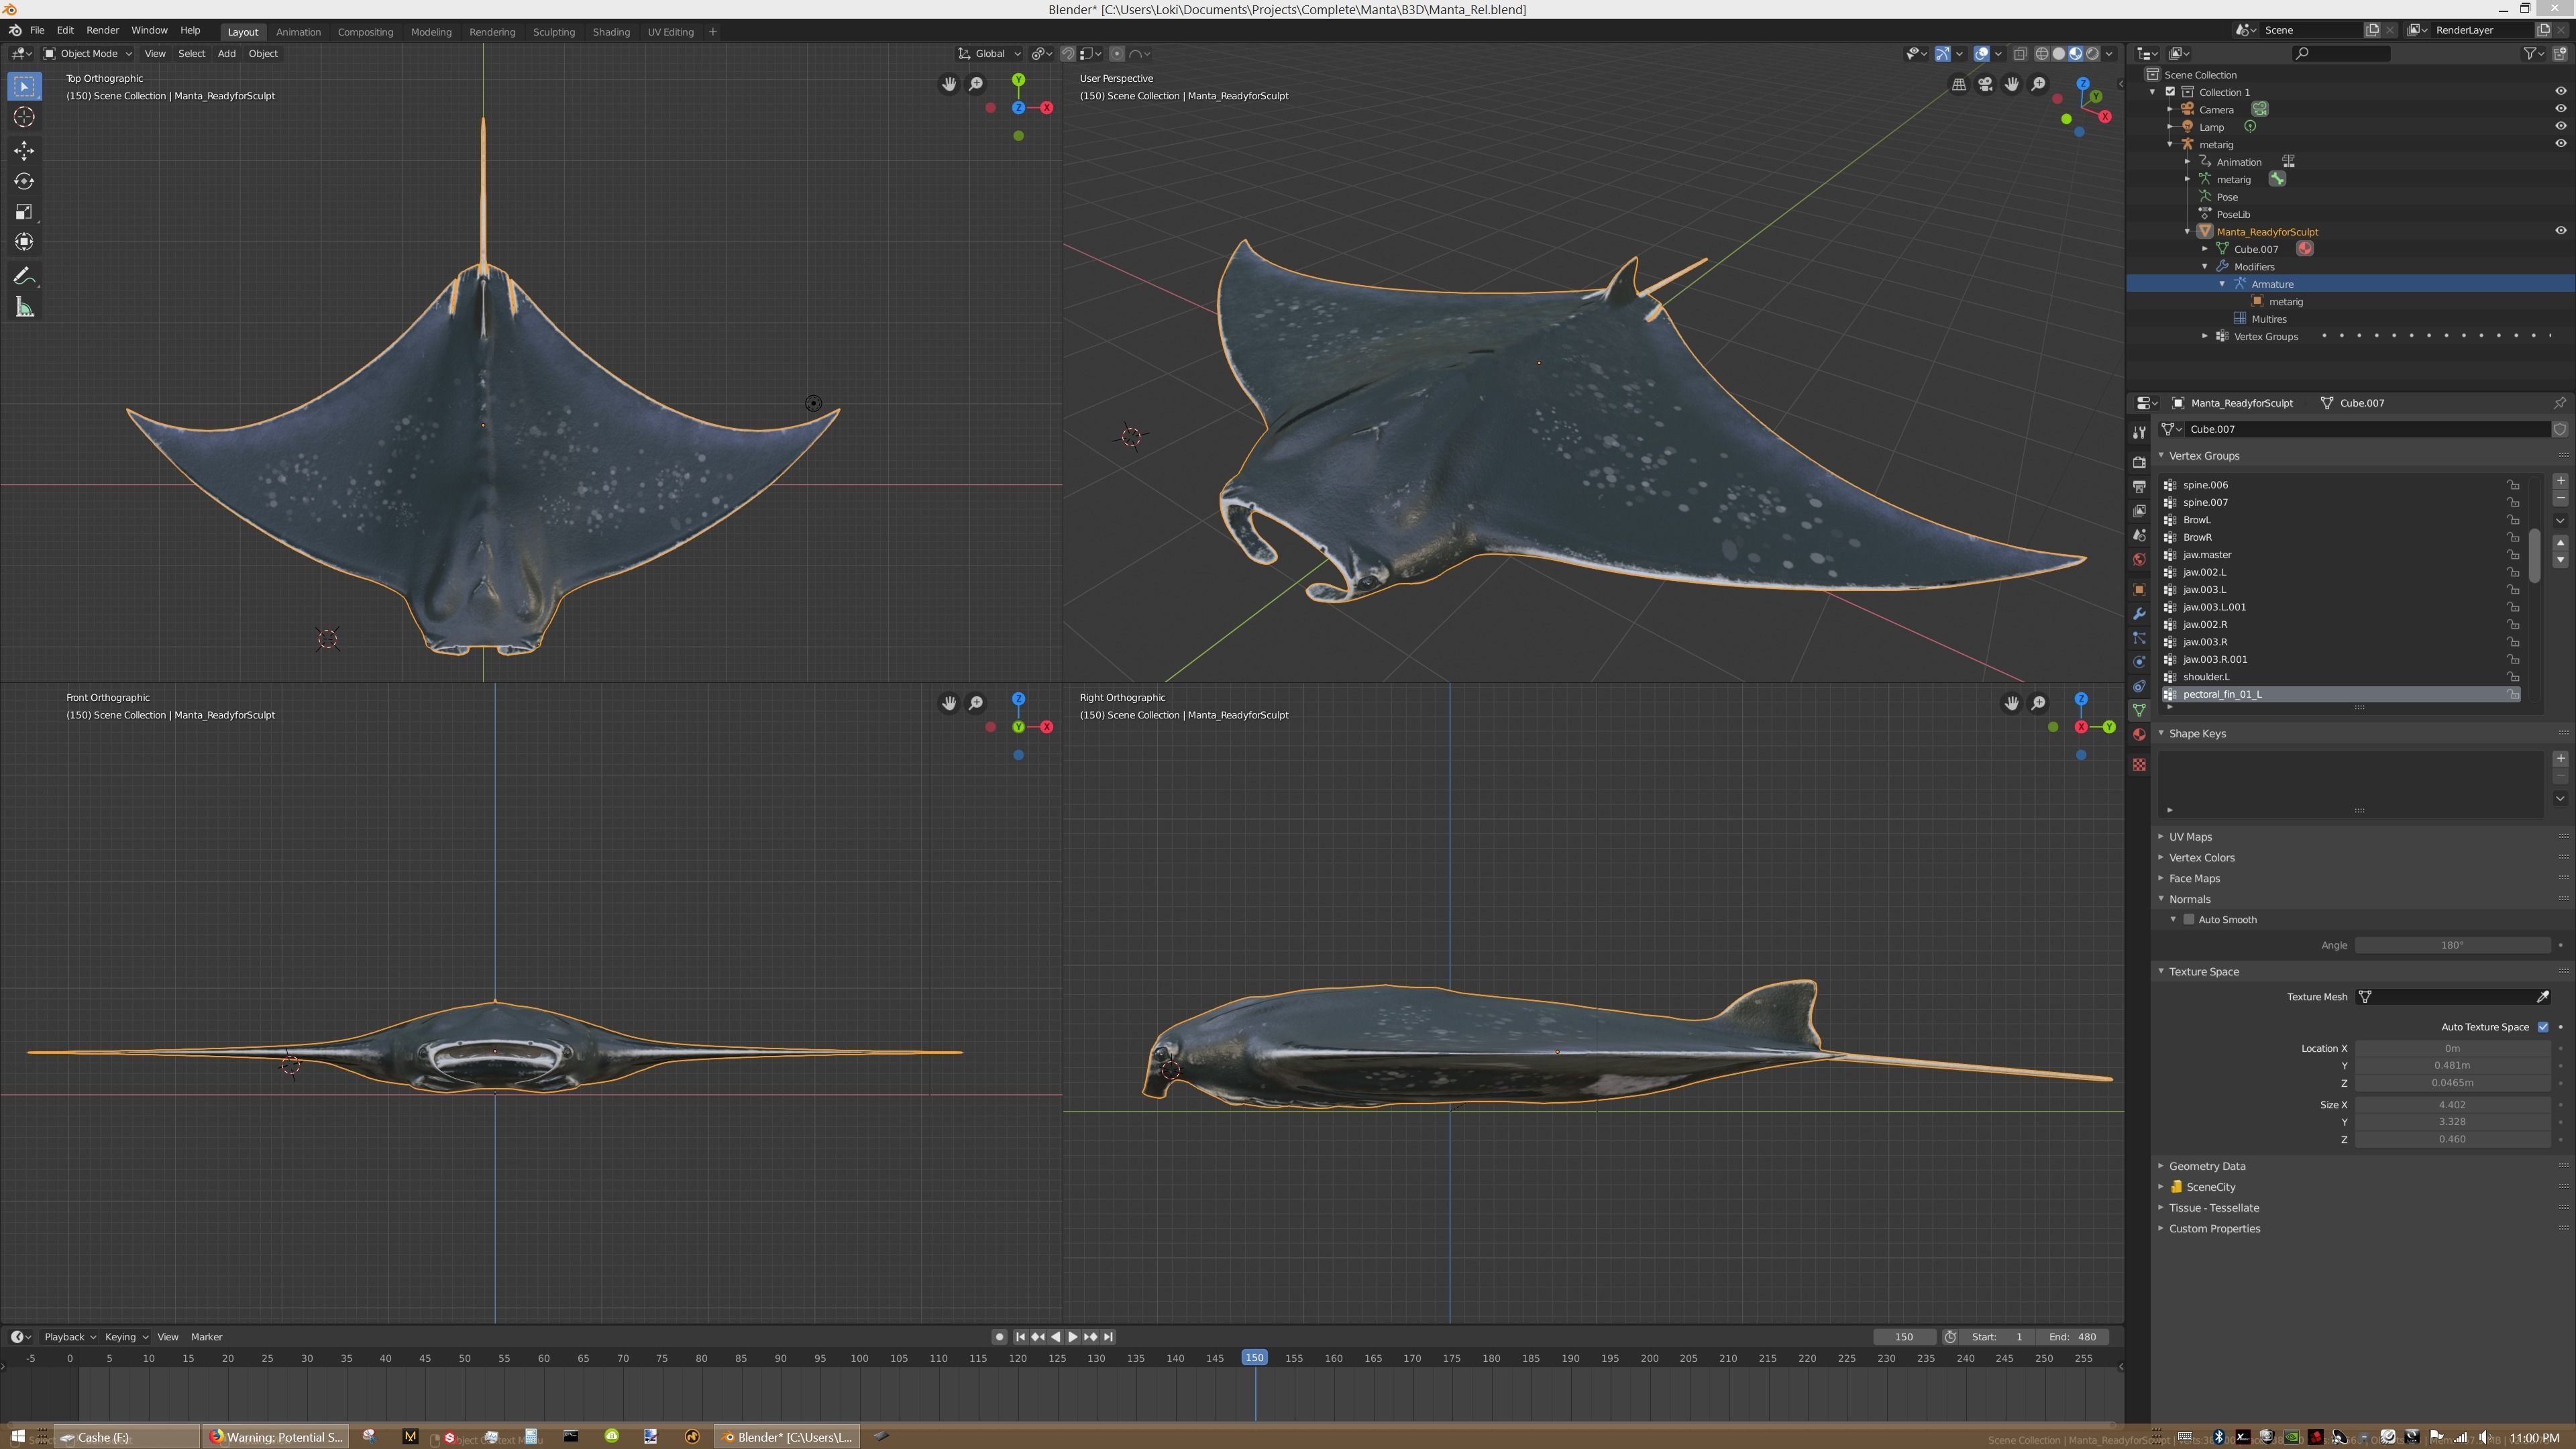Select the Move tool in left toolbar
This screenshot has width=2576, height=1449.
click(x=24, y=151)
